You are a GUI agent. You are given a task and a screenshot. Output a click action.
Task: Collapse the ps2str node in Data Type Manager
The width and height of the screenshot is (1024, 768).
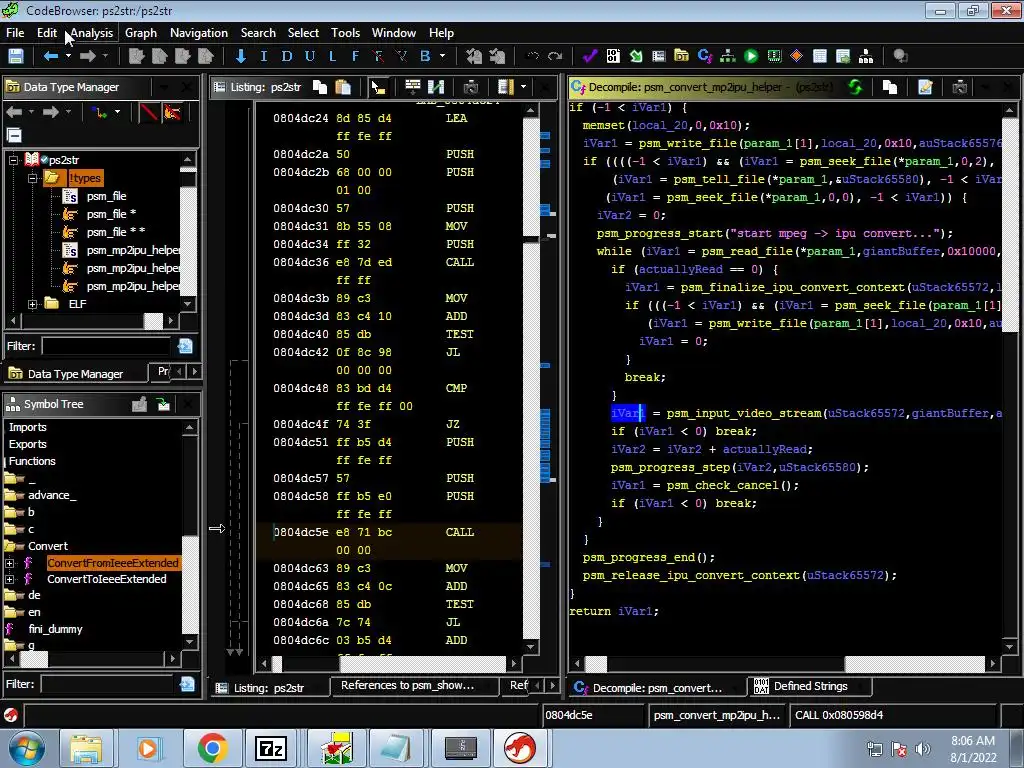12,159
